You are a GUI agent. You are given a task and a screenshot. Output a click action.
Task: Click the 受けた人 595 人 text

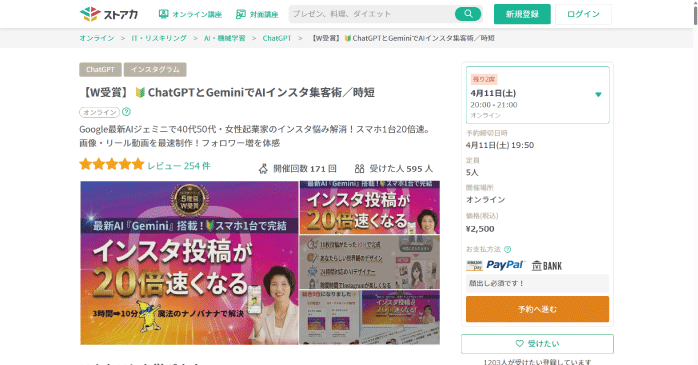401,169
